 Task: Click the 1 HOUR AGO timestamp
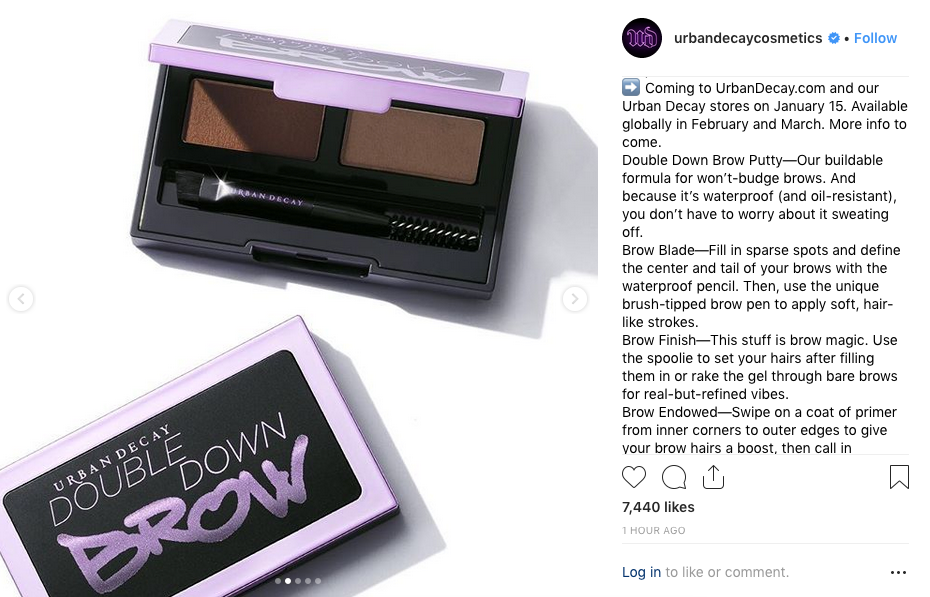(x=654, y=531)
